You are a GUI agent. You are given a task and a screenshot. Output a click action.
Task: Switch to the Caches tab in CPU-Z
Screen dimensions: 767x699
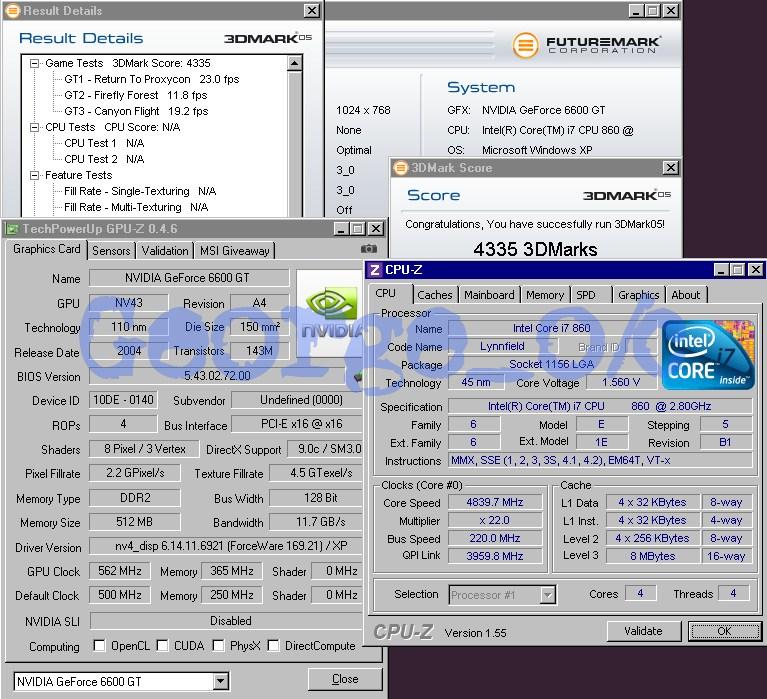tap(435, 295)
